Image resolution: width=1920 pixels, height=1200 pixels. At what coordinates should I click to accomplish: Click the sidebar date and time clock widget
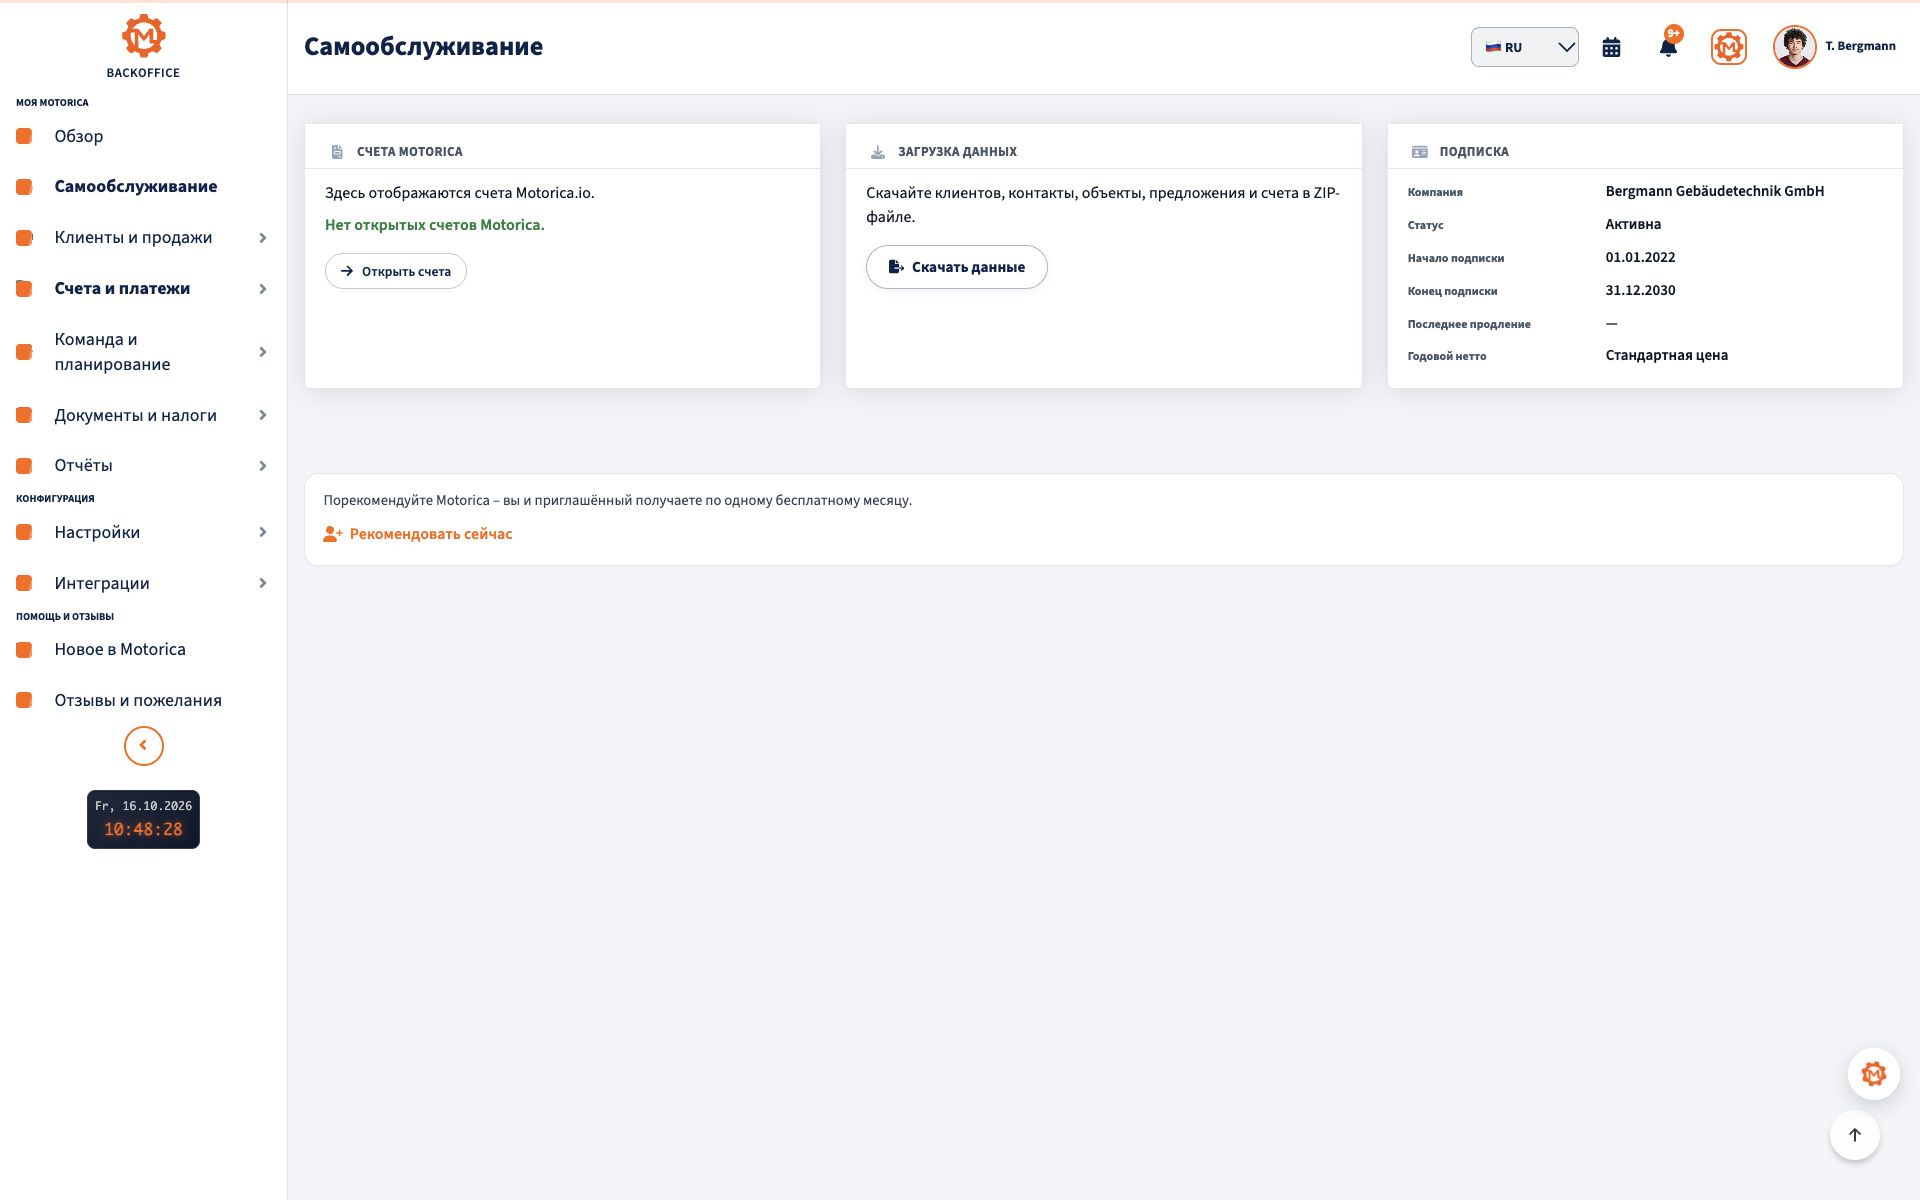pos(143,819)
